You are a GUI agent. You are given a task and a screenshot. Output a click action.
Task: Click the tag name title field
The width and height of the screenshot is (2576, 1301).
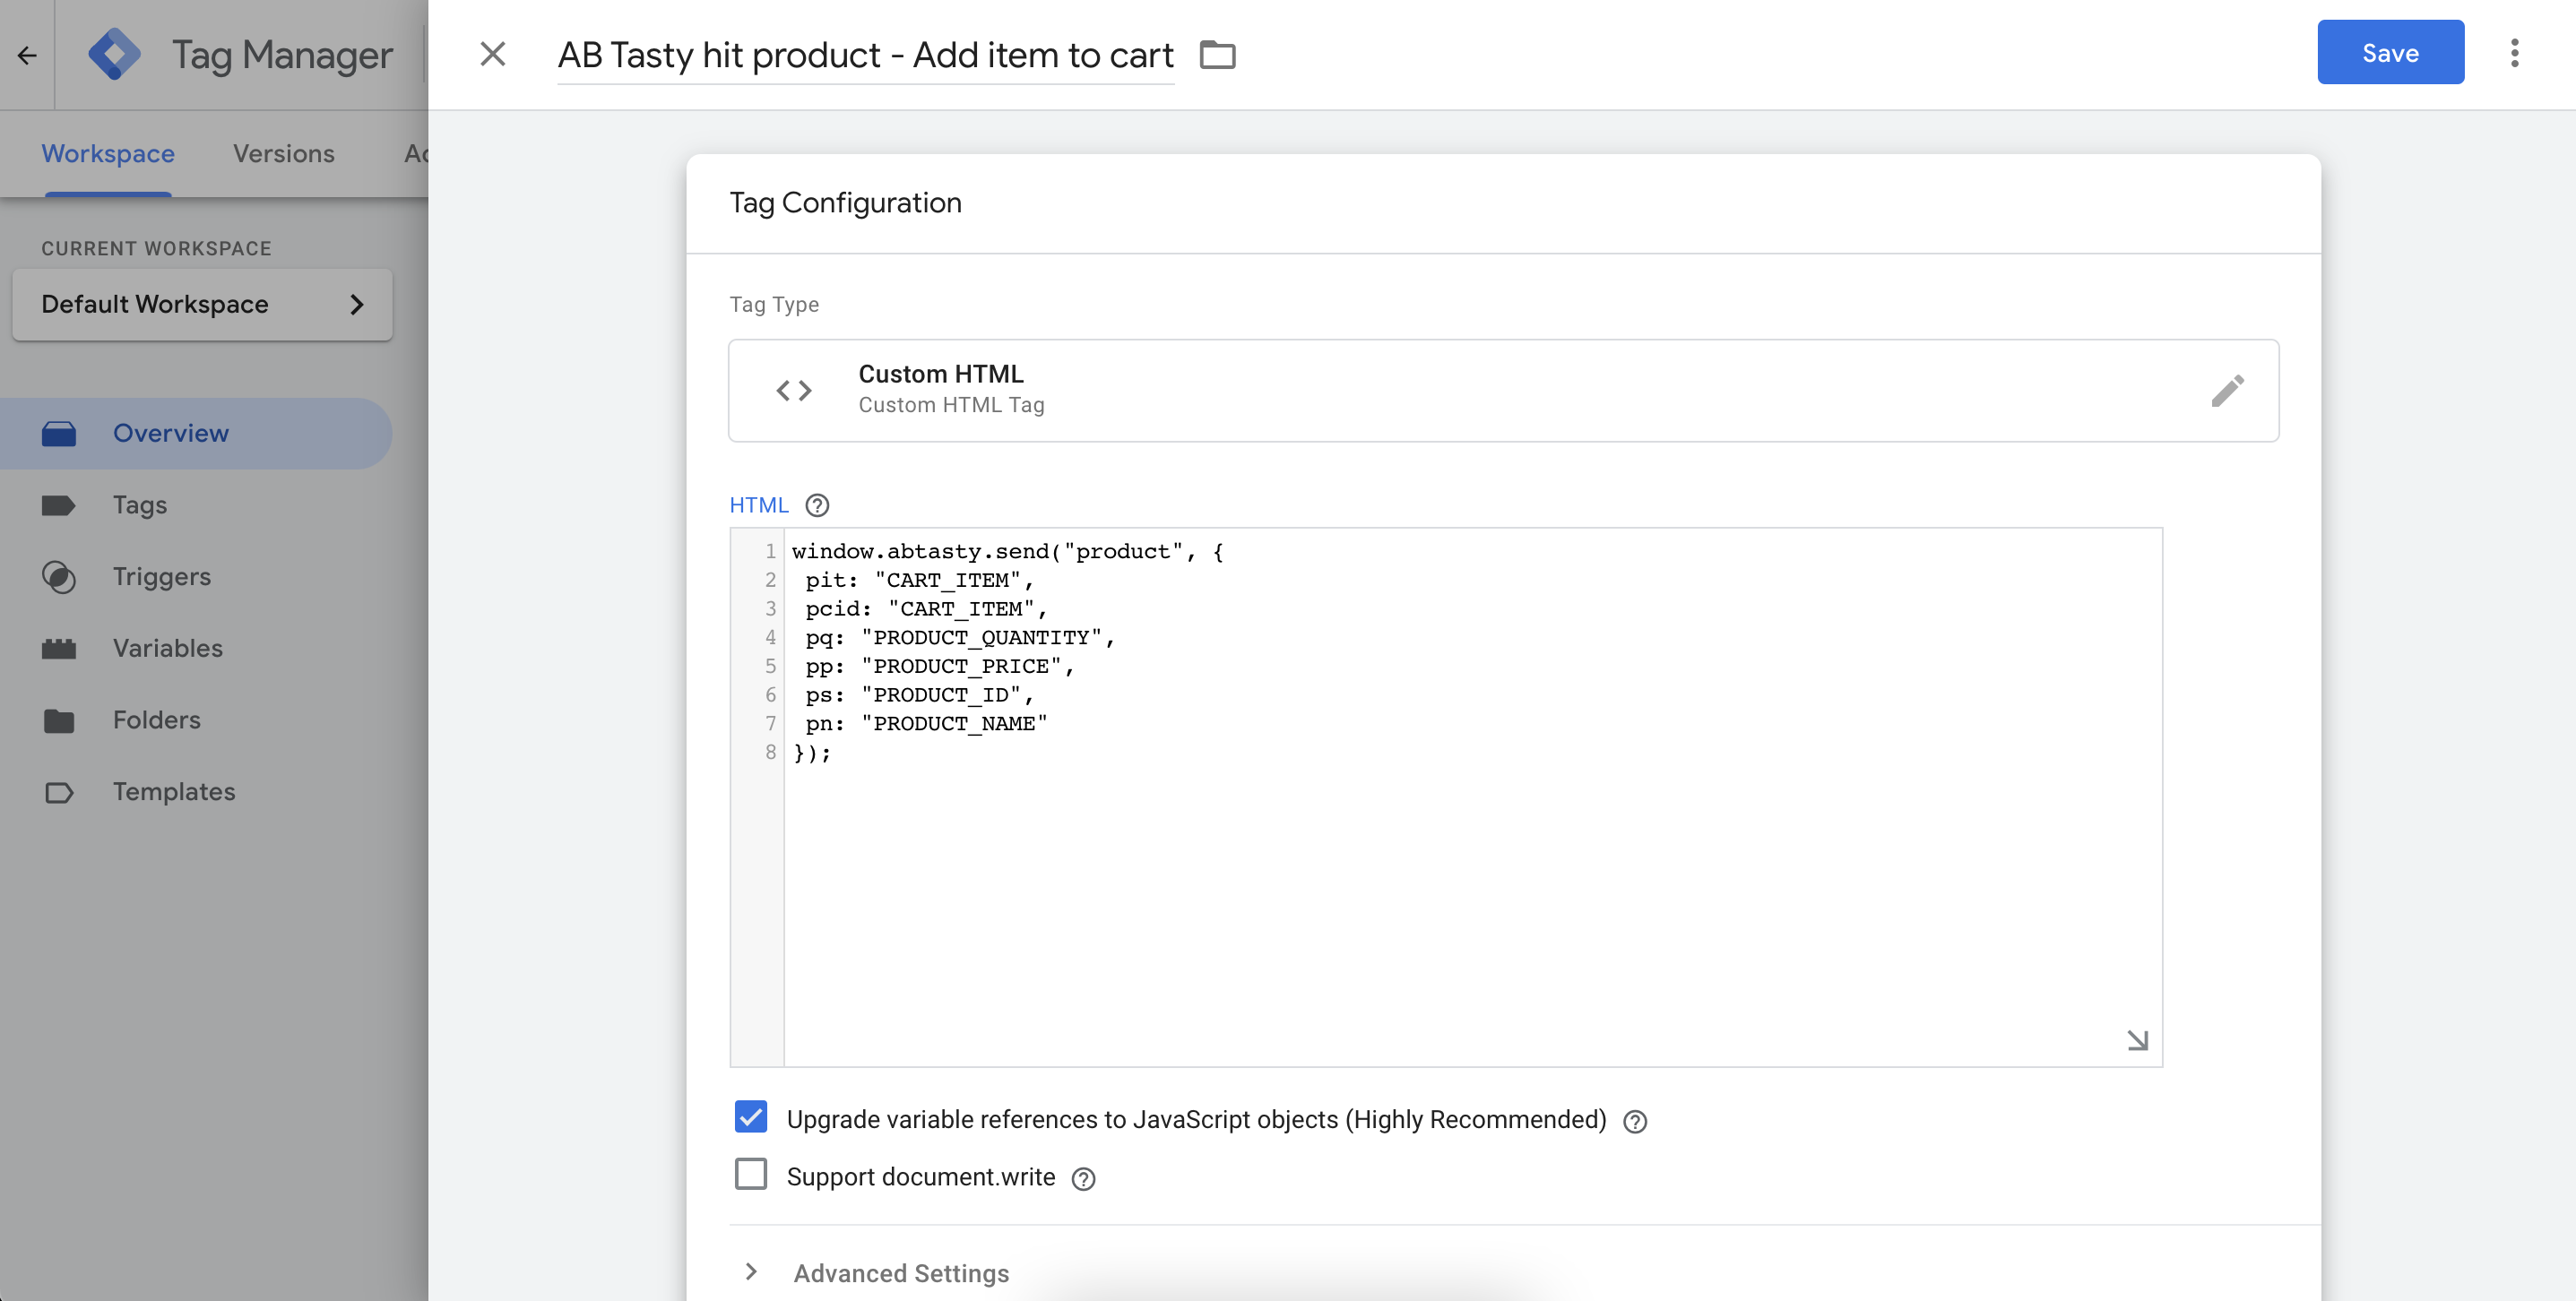[865, 55]
